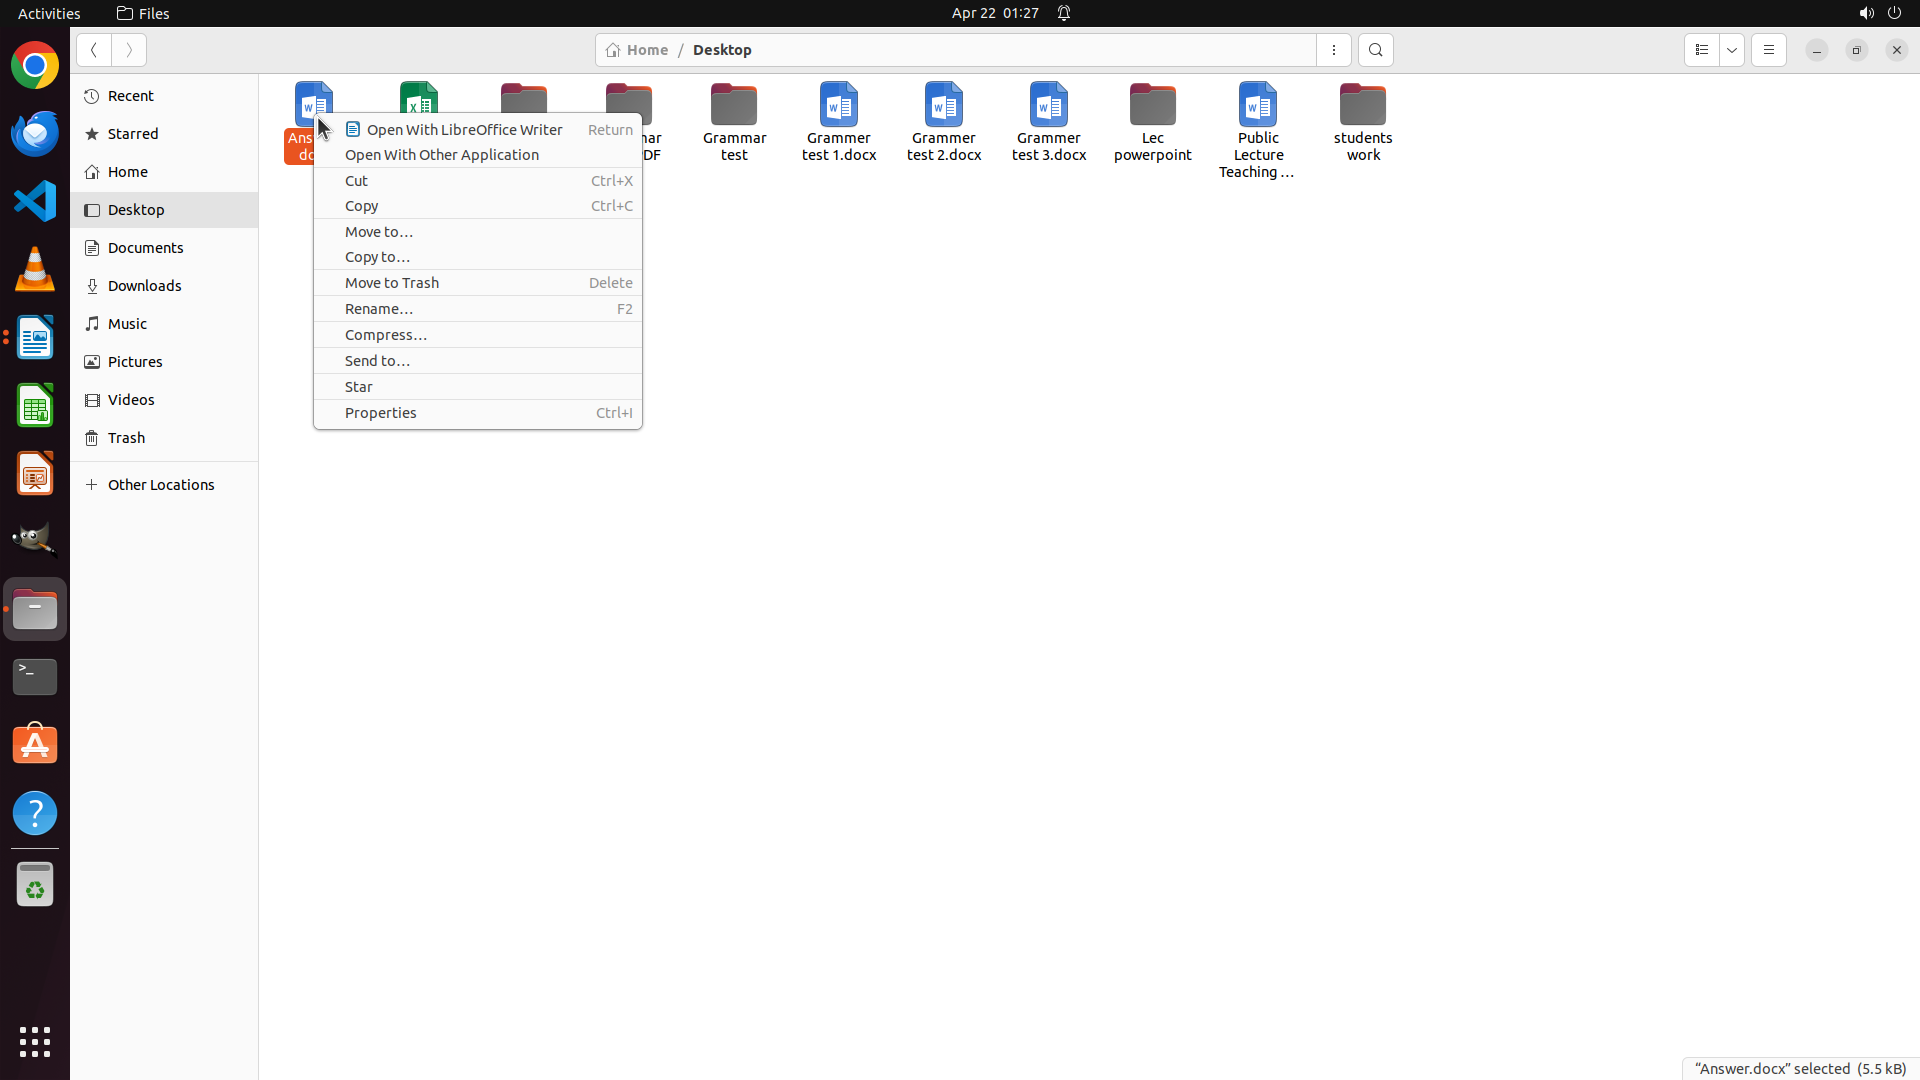This screenshot has height=1080, width=1920.
Task: Open Other Locations in sidebar
Action: tap(161, 485)
